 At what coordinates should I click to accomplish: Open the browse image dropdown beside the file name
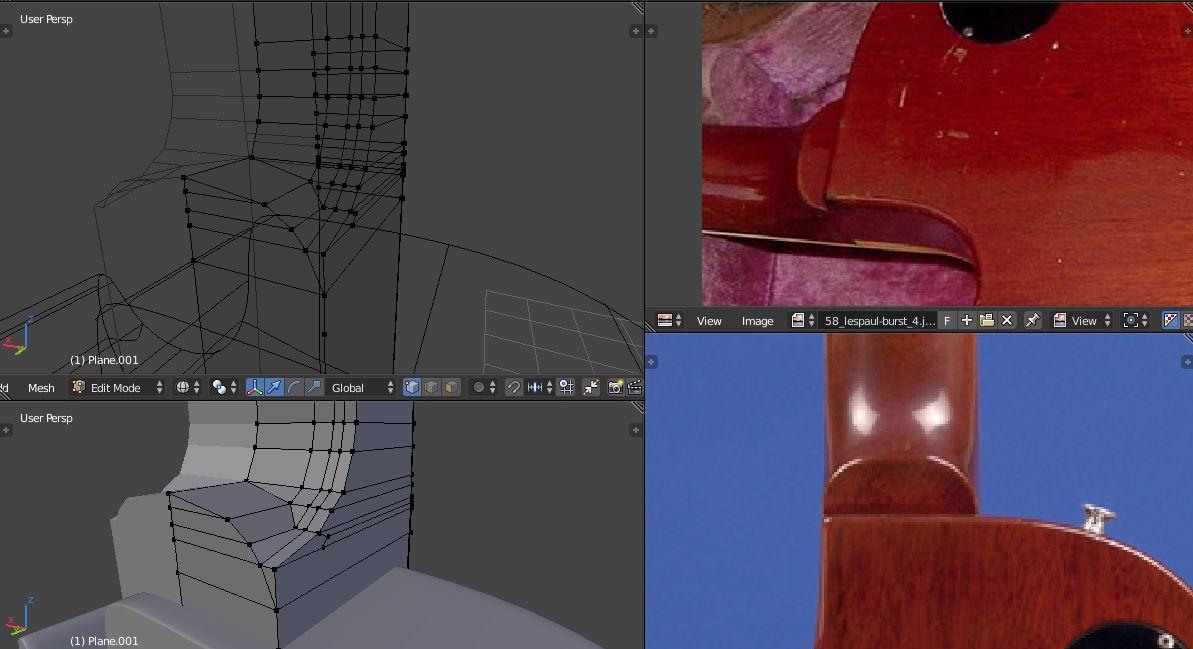[x=803, y=320]
